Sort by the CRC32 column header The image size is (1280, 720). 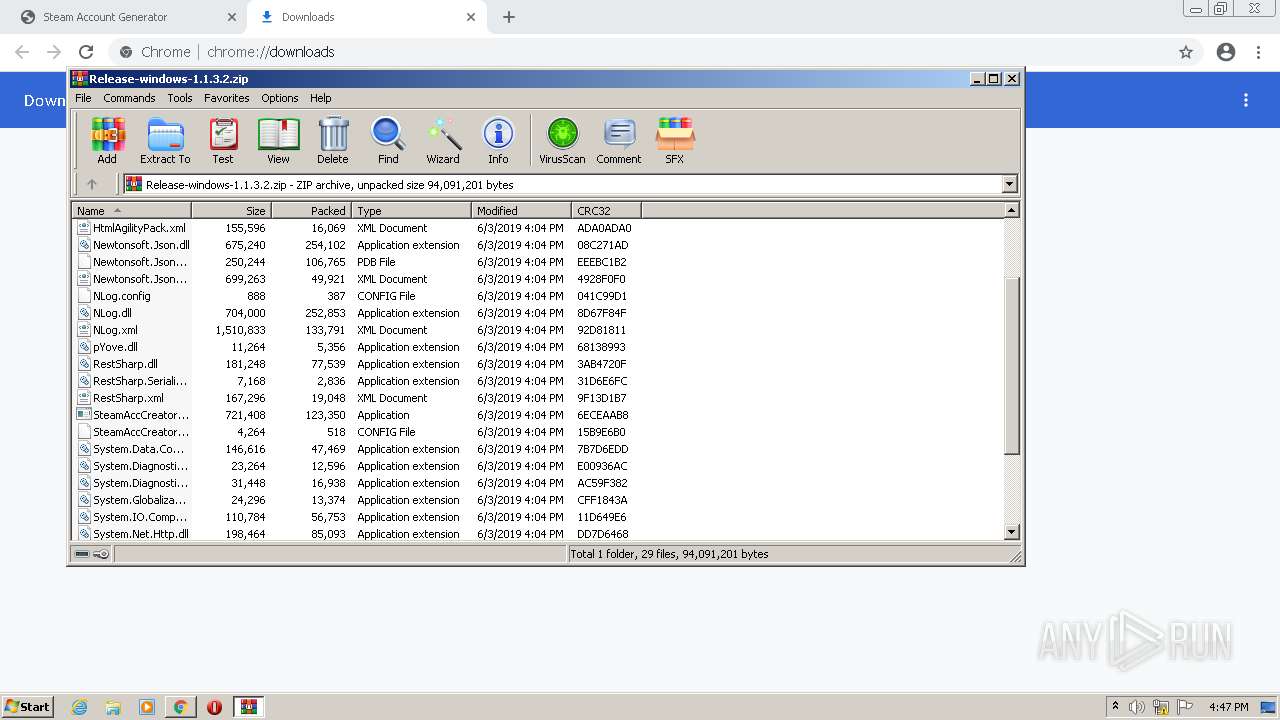click(606, 210)
